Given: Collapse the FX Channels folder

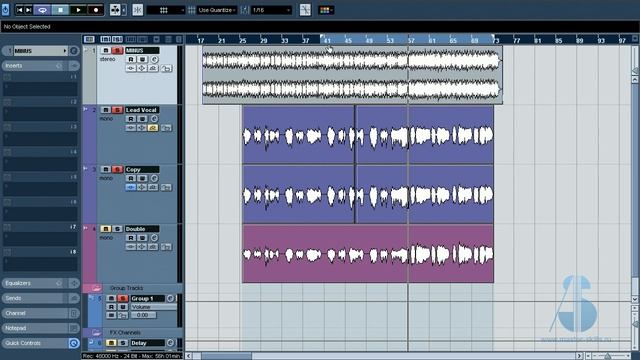Looking at the screenshot, I should [x=96, y=333].
